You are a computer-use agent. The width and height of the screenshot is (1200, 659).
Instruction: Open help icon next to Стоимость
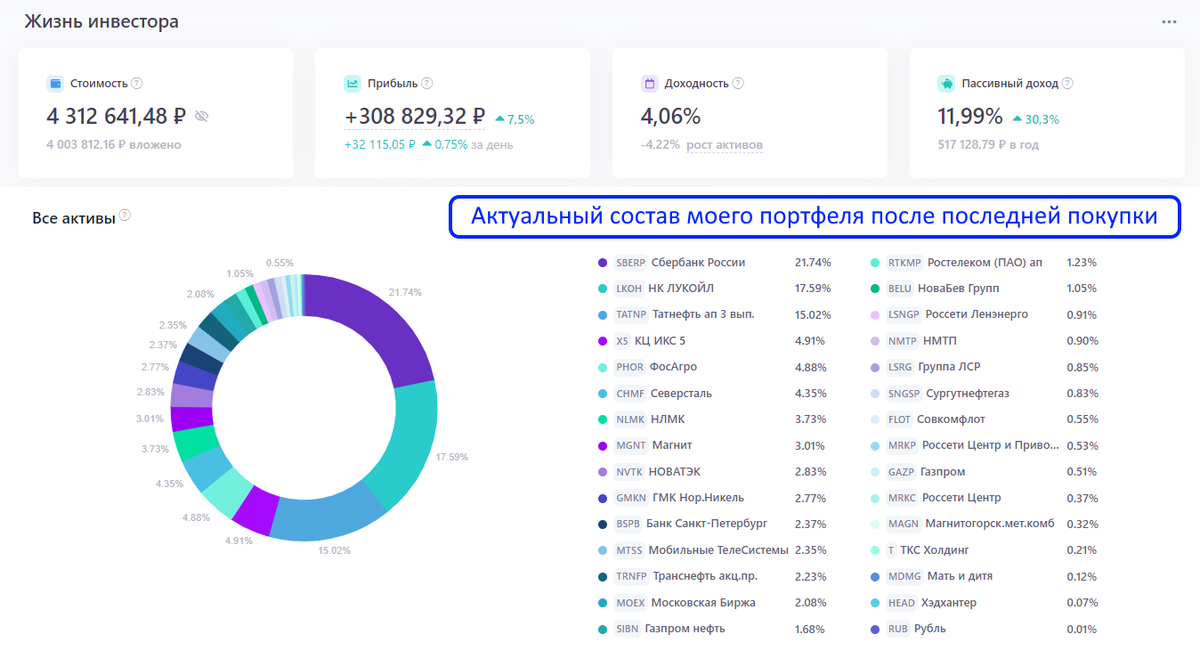point(137,84)
